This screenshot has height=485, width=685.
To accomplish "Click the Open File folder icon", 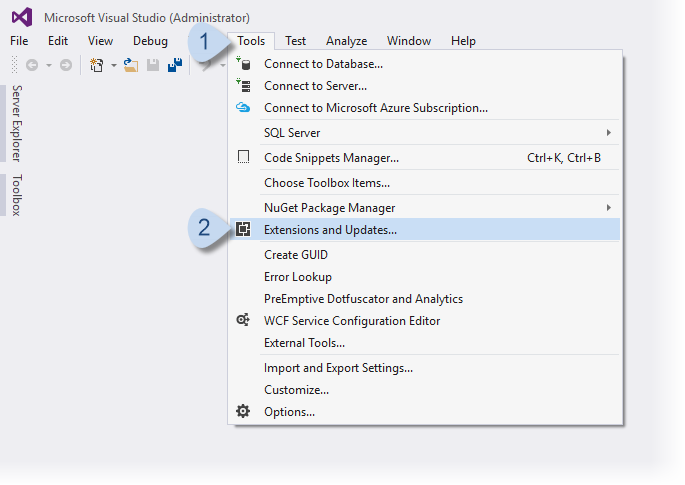I will click(x=130, y=65).
